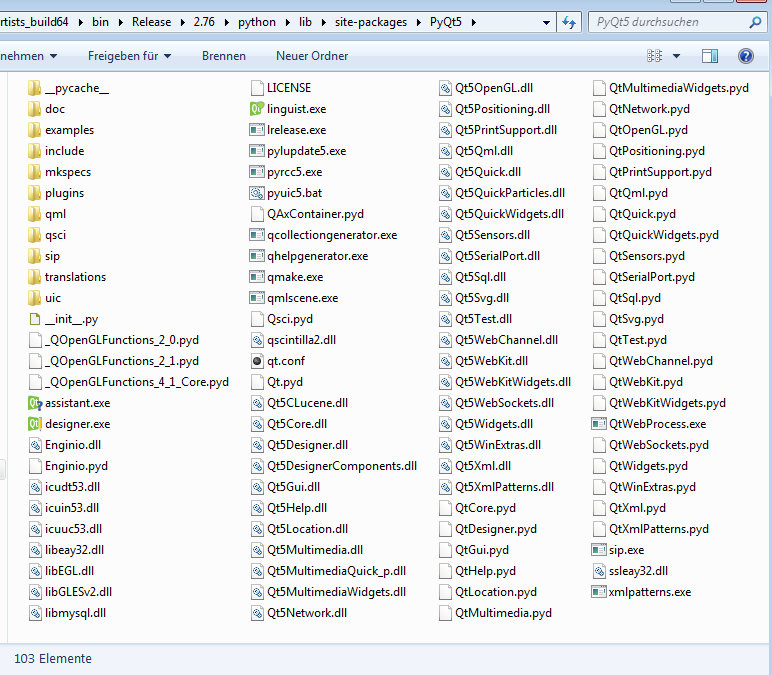Click the linguist.exe file icon
The image size is (772, 675).
tap(258, 109)
